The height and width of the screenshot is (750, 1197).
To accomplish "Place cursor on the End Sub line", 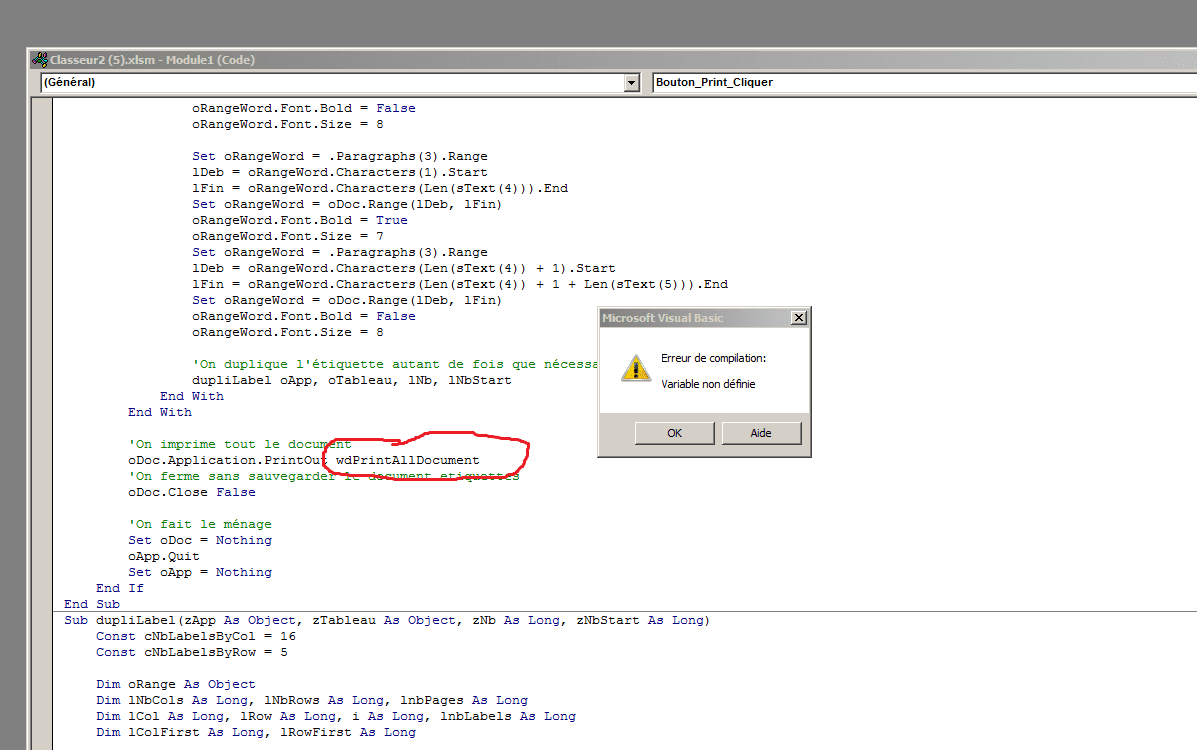I will point(92,604).
